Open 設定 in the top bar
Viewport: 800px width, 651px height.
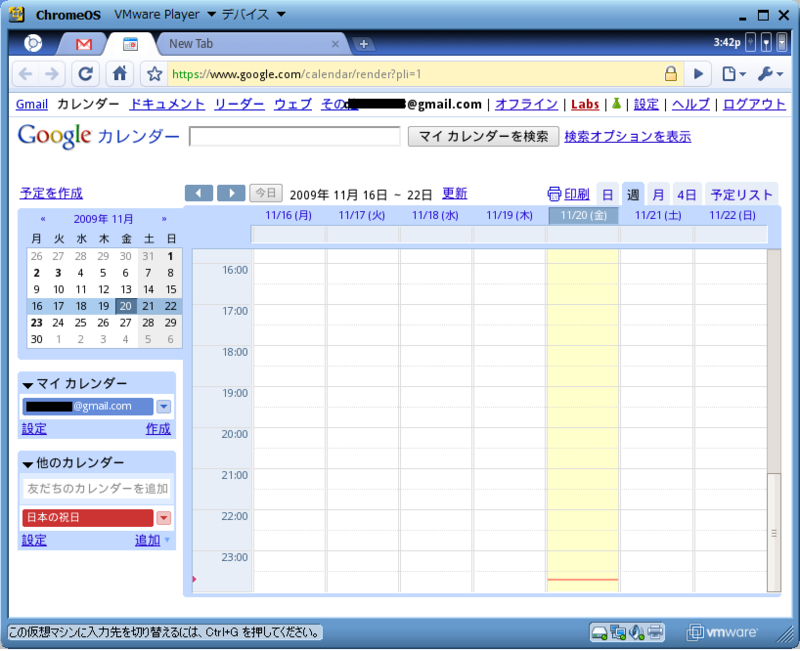(x=646, y=105)
